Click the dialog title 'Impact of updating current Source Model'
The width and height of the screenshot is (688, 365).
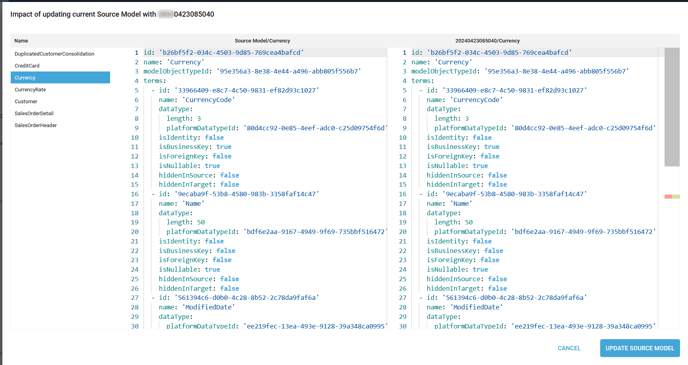[x=83, y=14]
